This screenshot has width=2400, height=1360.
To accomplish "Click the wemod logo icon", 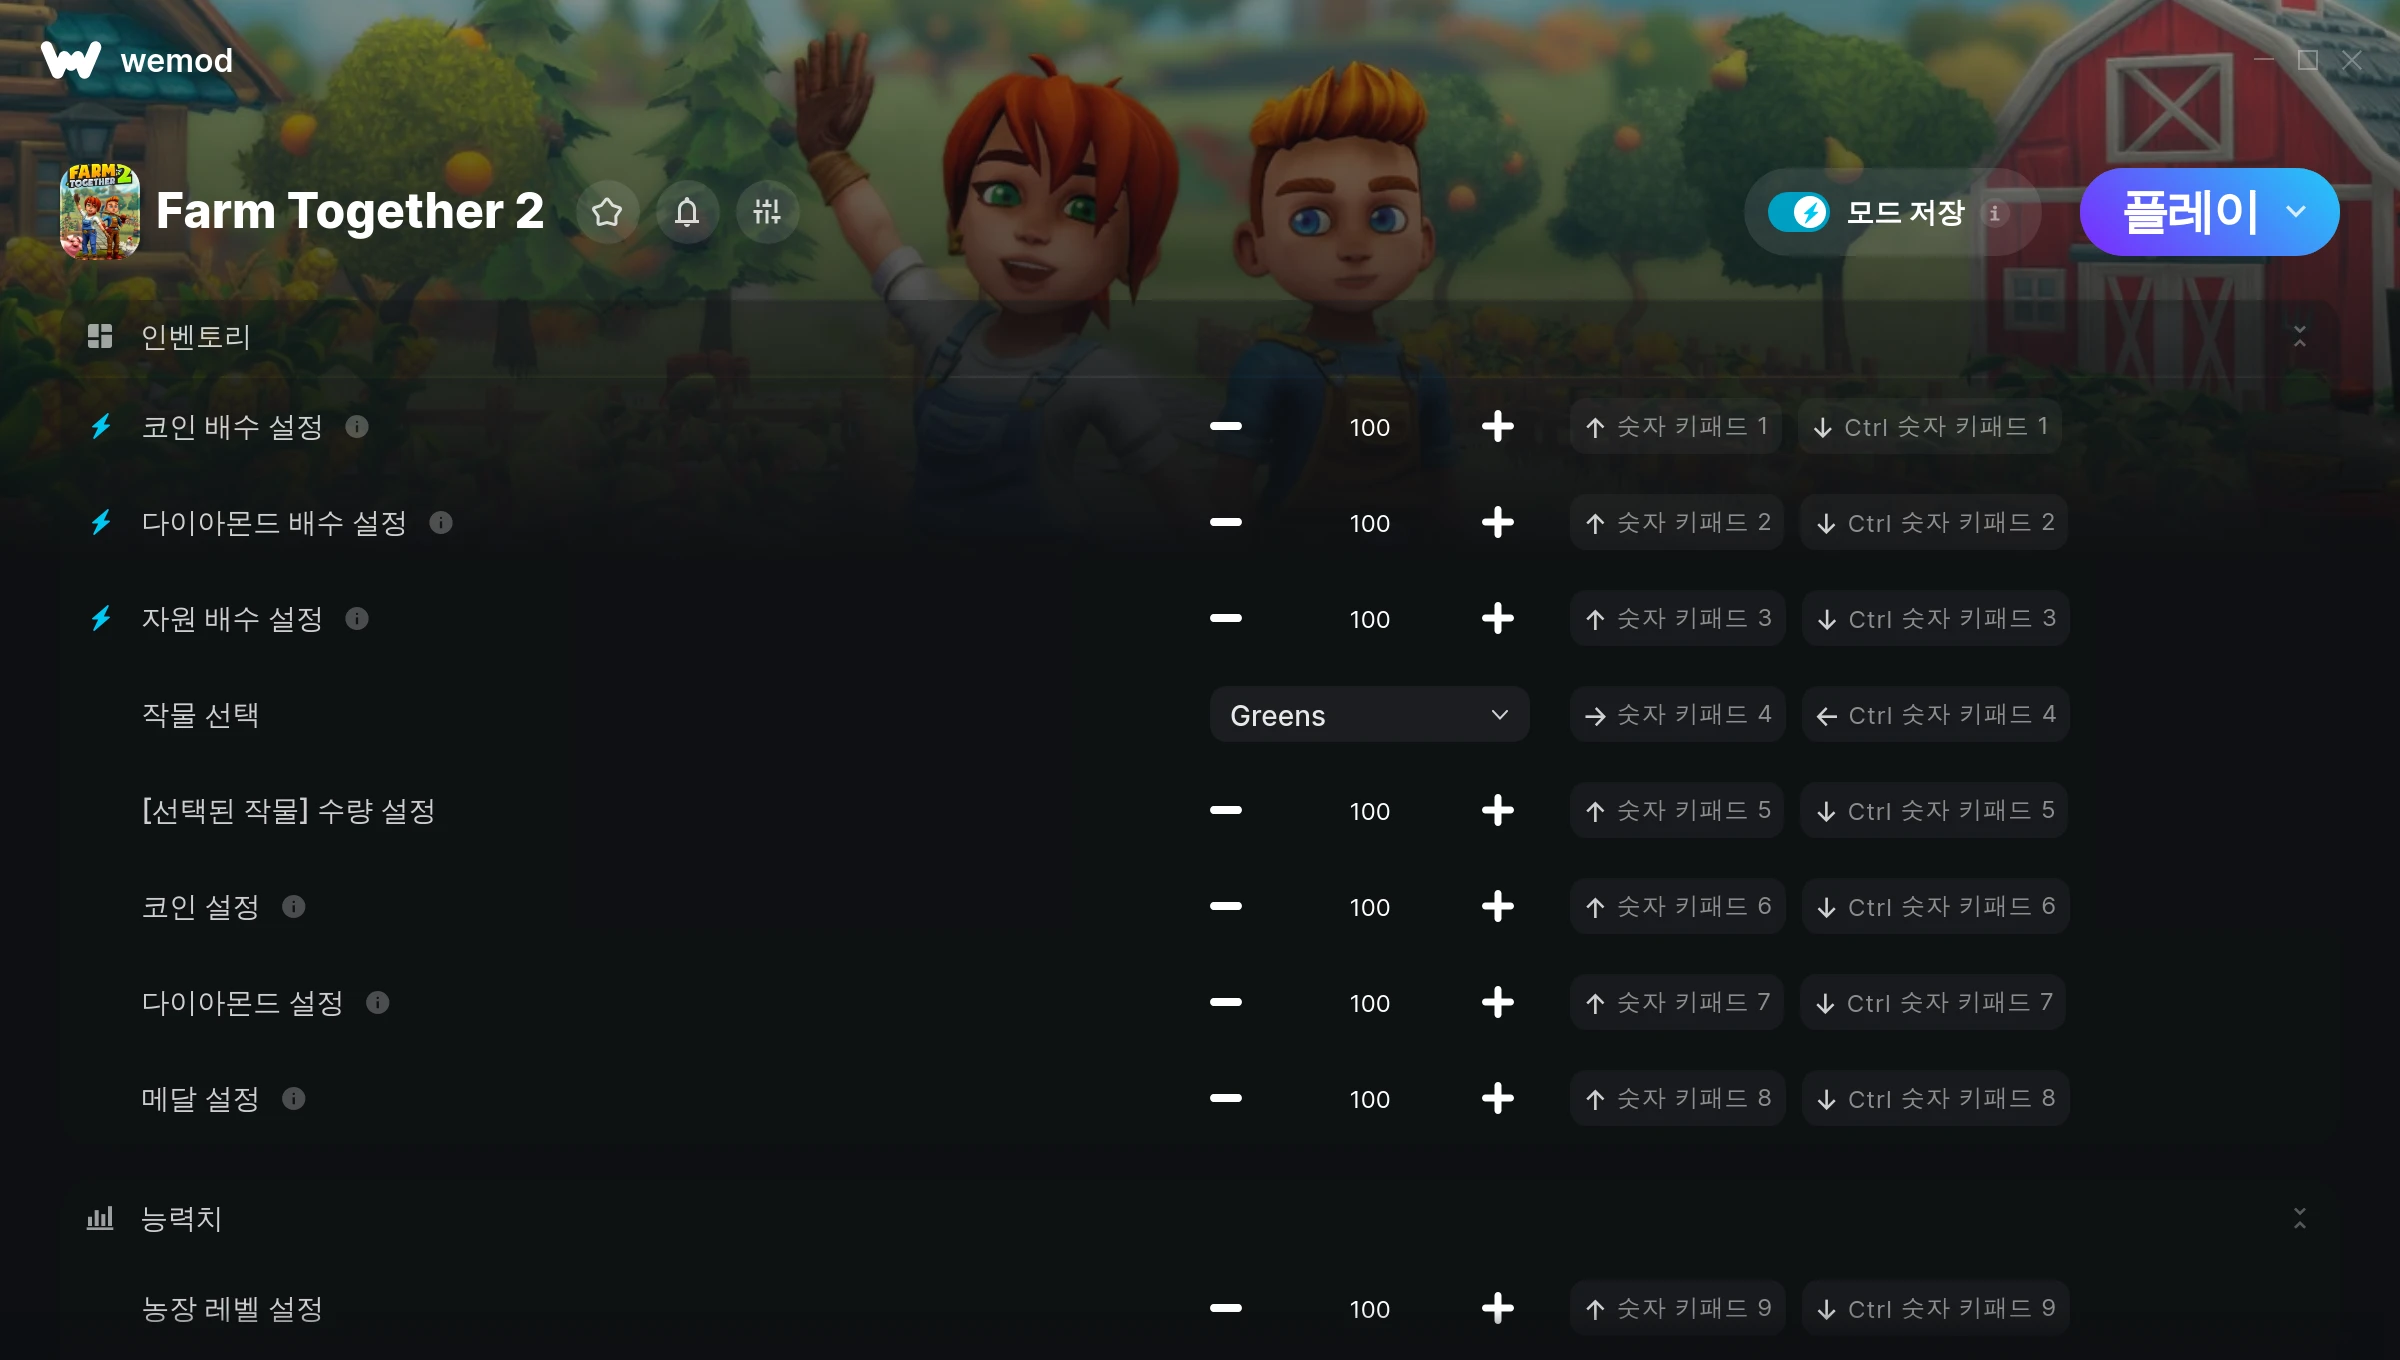I will pyautogui.click(x=71, y=60).
